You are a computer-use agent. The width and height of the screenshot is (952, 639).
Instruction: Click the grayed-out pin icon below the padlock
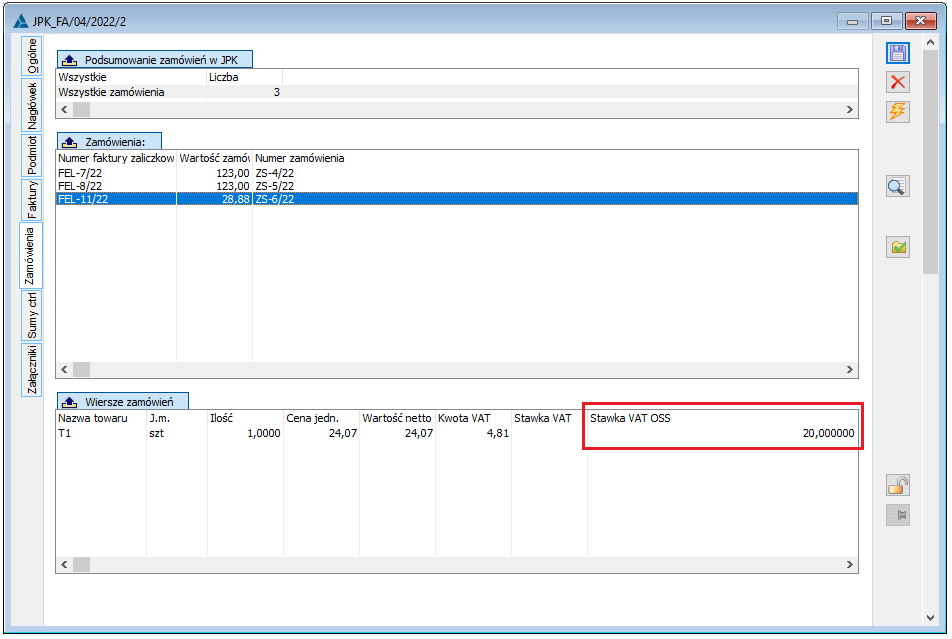pyautogui.click(x=897, y=515)
